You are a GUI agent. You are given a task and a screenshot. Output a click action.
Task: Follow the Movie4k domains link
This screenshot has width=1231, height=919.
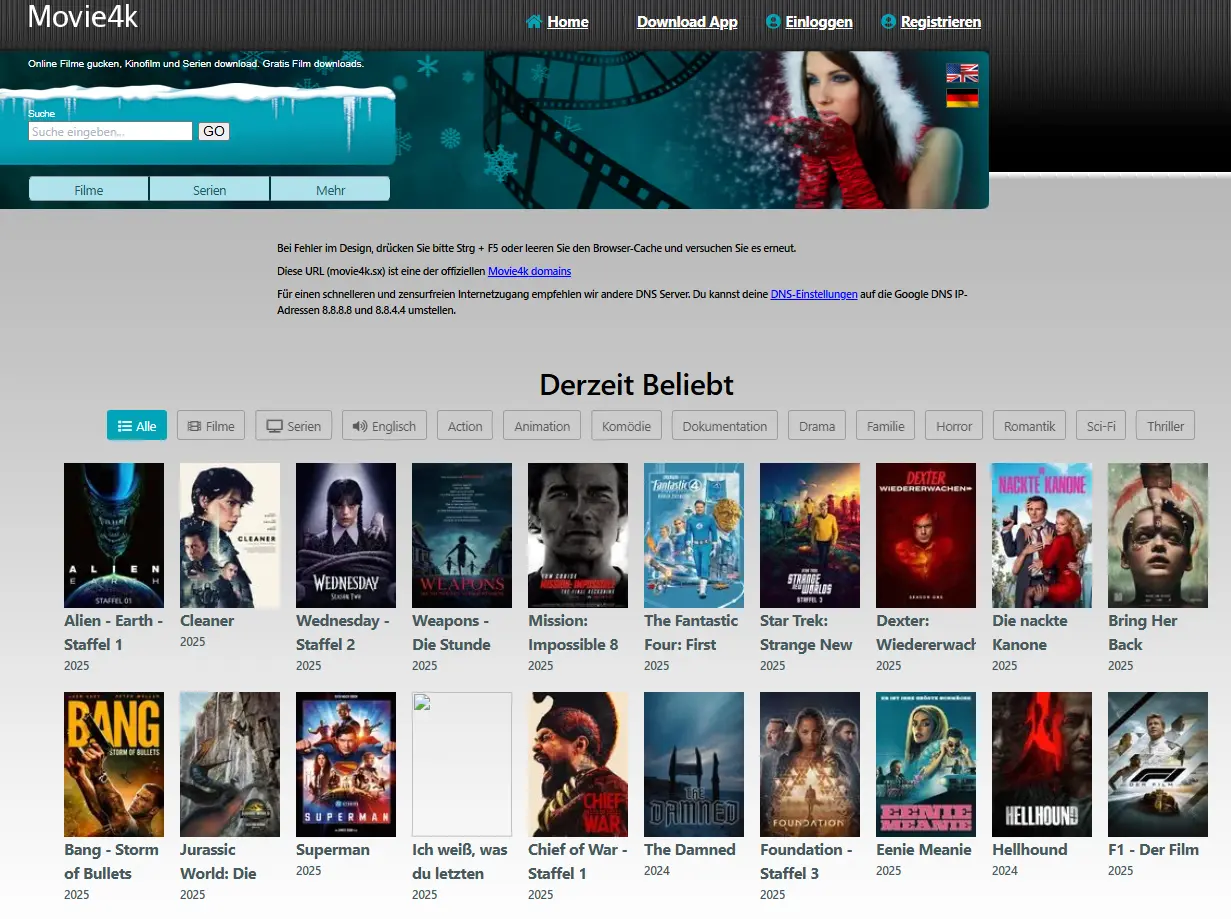coord(529,271)
